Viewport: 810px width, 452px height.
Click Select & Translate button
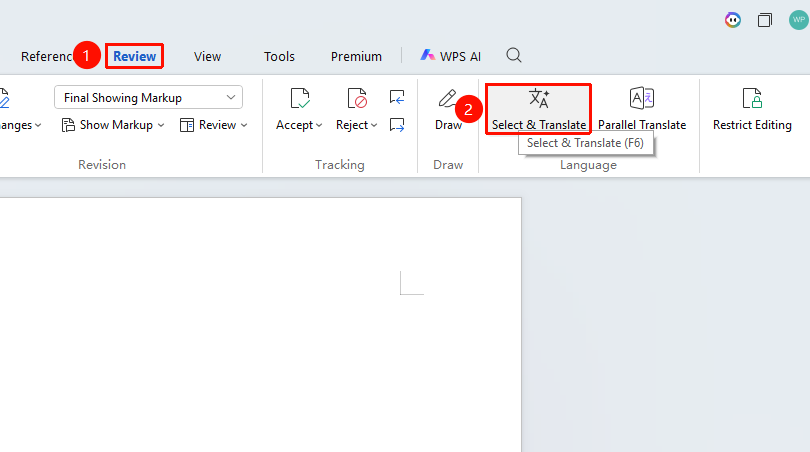click(x=538, y=109)
